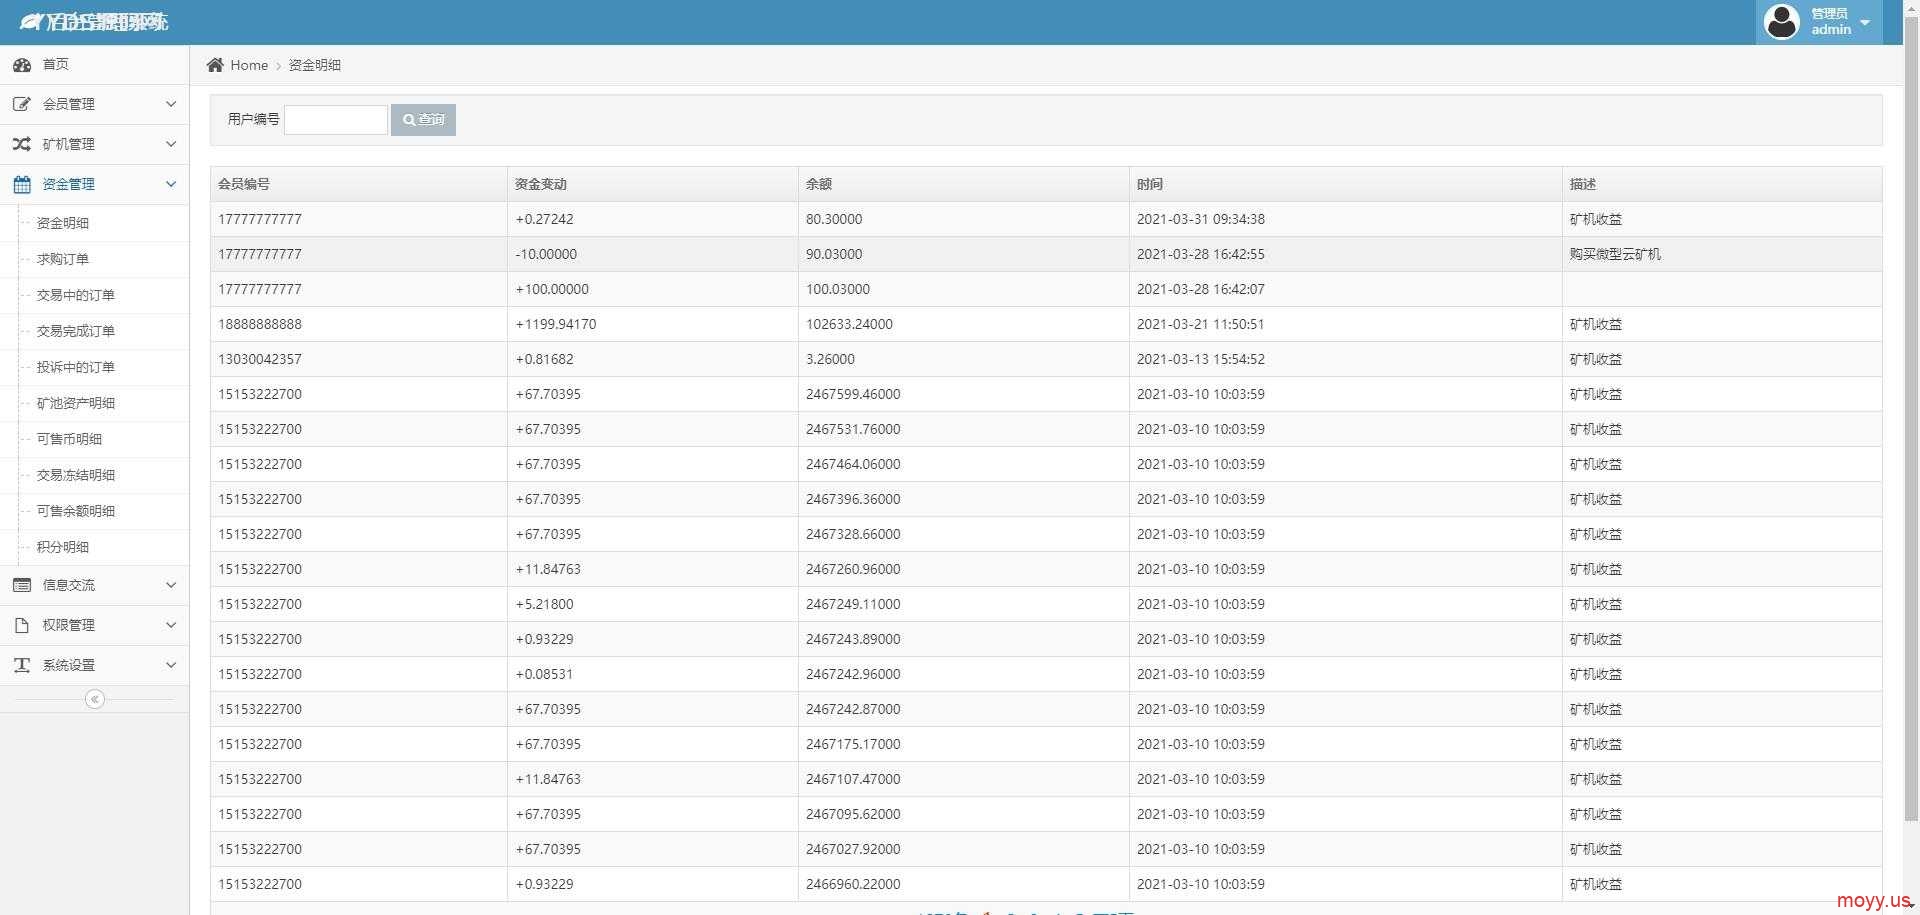Click the timestamp 2021-03-28 16:42:55
1920x915 pixels.
point(1201,254)
